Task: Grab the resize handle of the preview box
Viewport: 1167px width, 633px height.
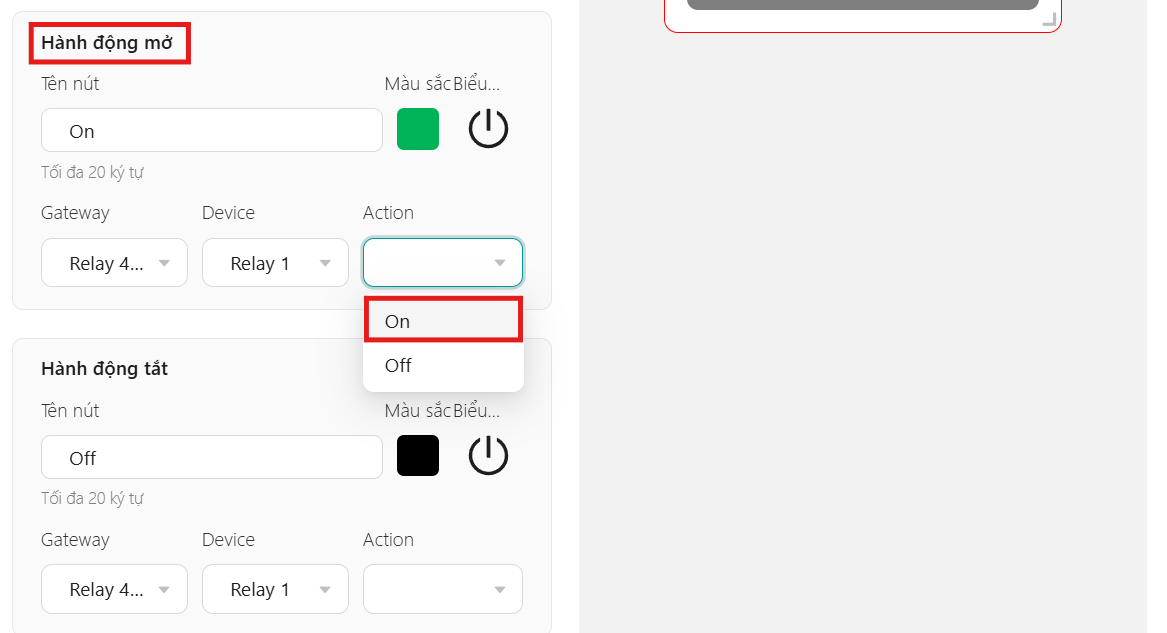Action: tap(1049, 20)
